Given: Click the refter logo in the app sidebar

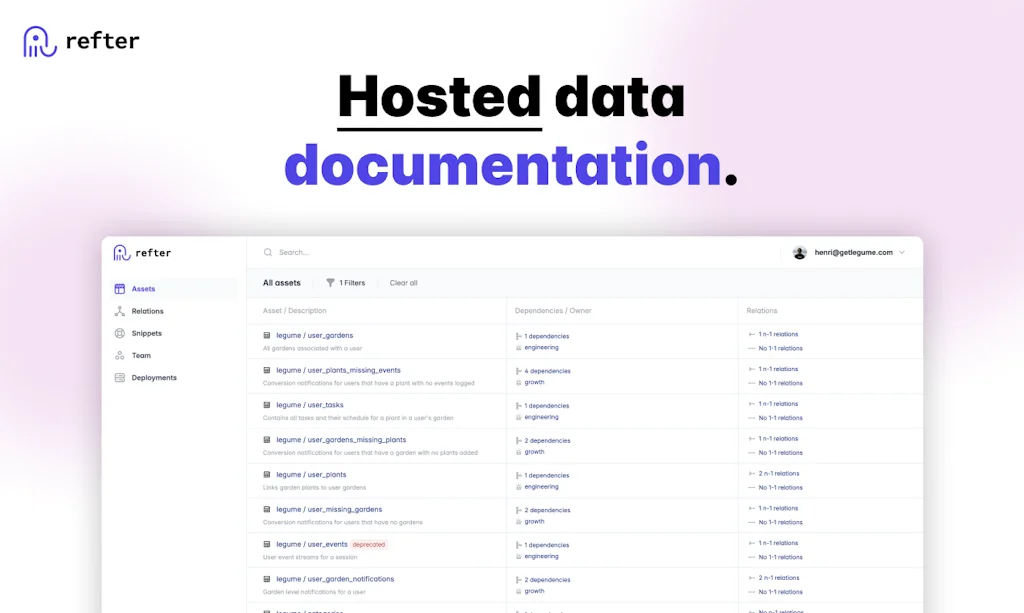Looking at the screenshot, I should point(142,253).
